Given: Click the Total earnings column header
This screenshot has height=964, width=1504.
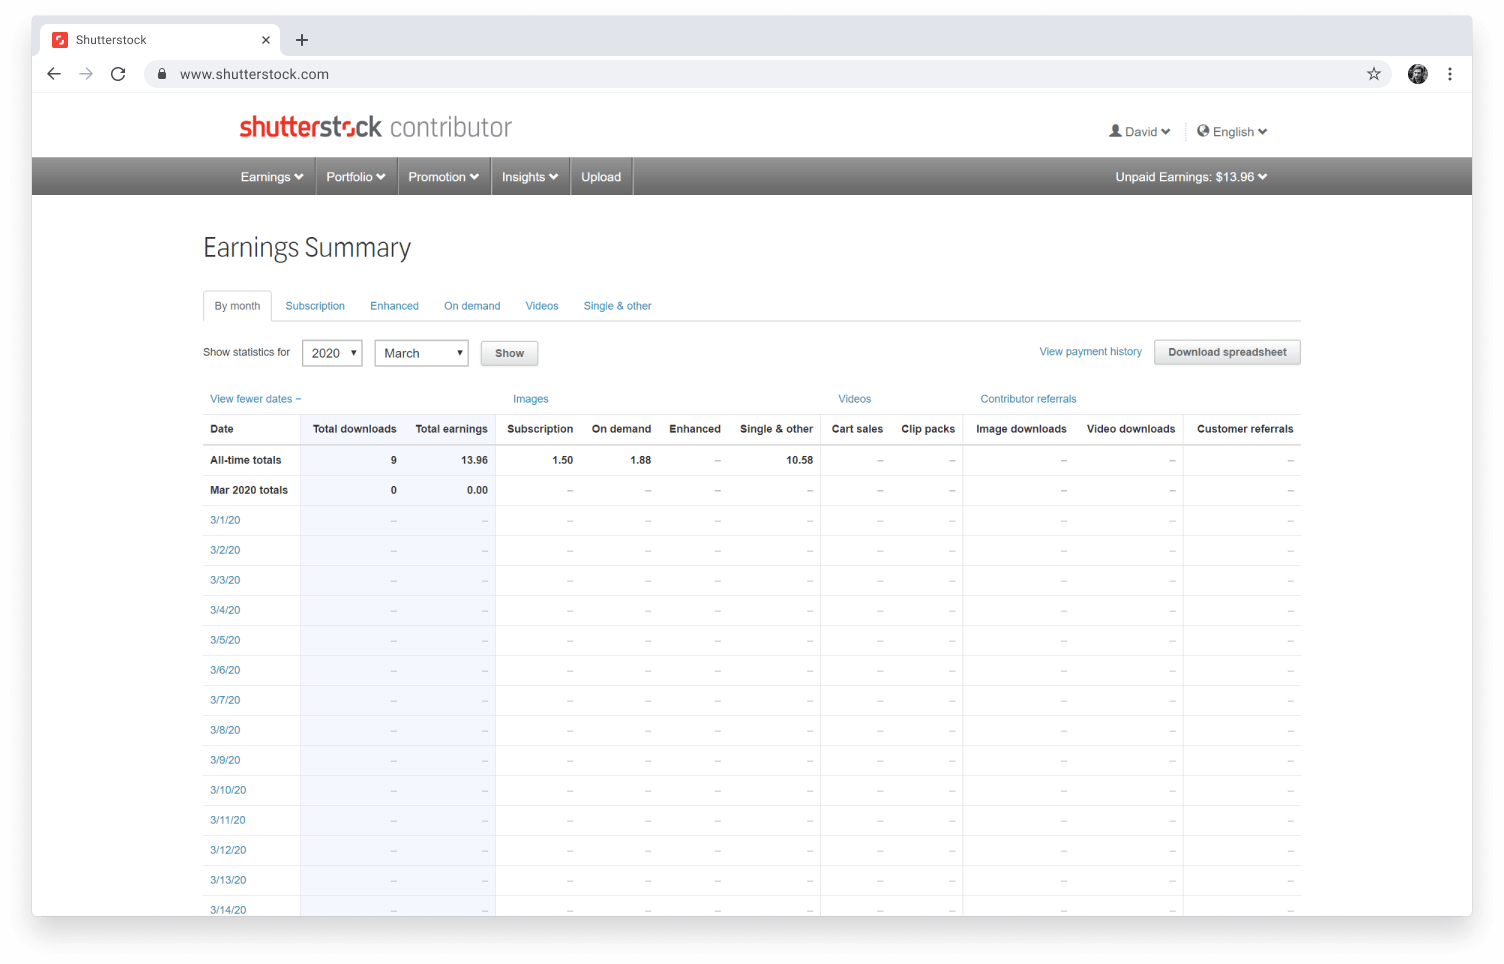Looking at the screenshot, I should tap(451, 429).
